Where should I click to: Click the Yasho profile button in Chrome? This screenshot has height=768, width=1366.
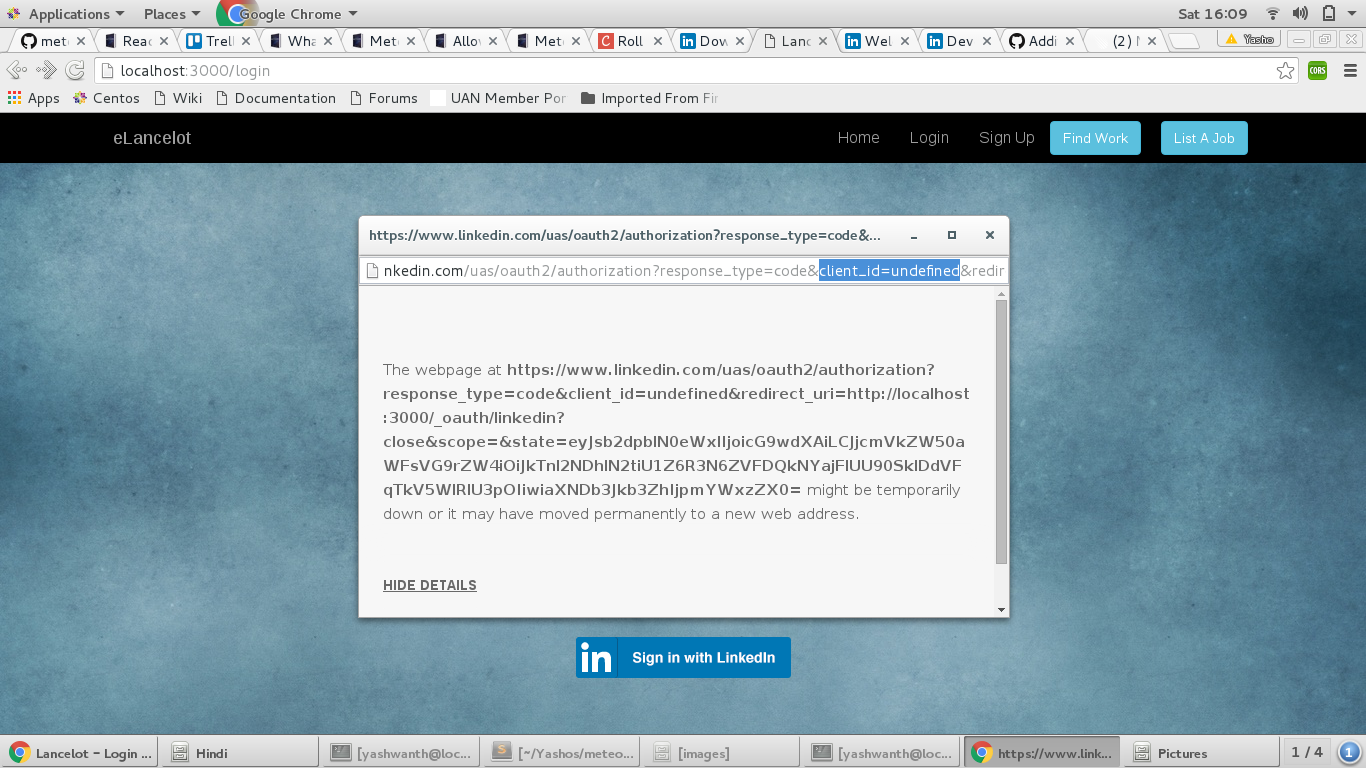pyautogui.click(x=1250, y=39)
